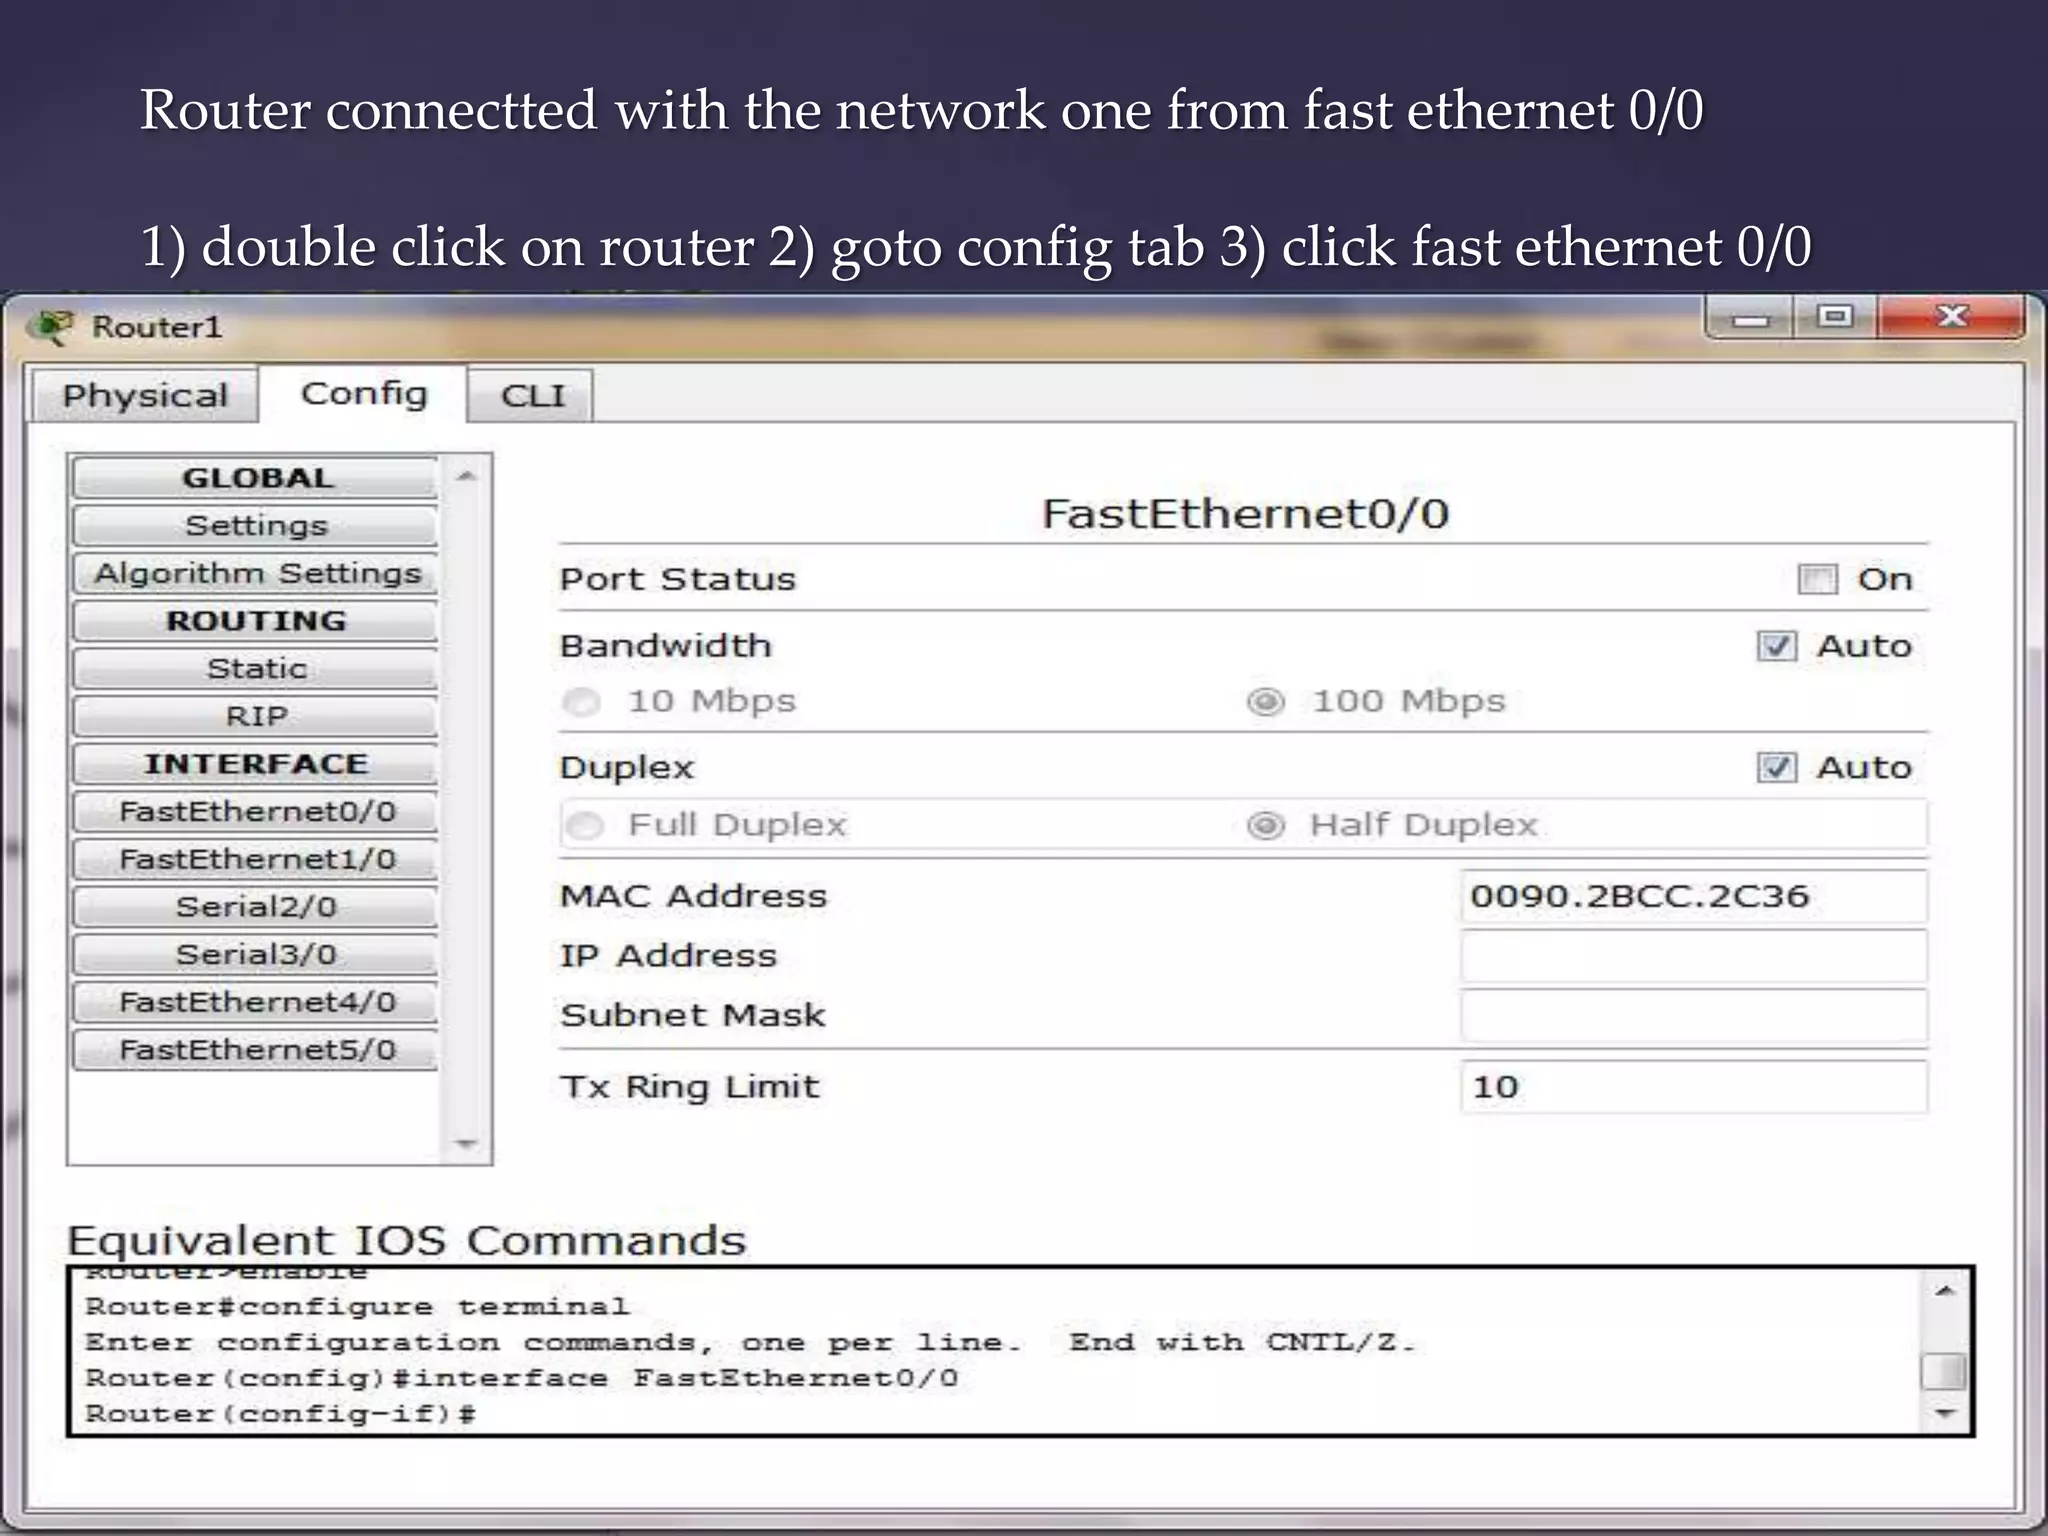Viewport: 2048px width, 1536px height.
Task: Uncheck the Duplex Auto checkbox
Action: (1776, 768)
